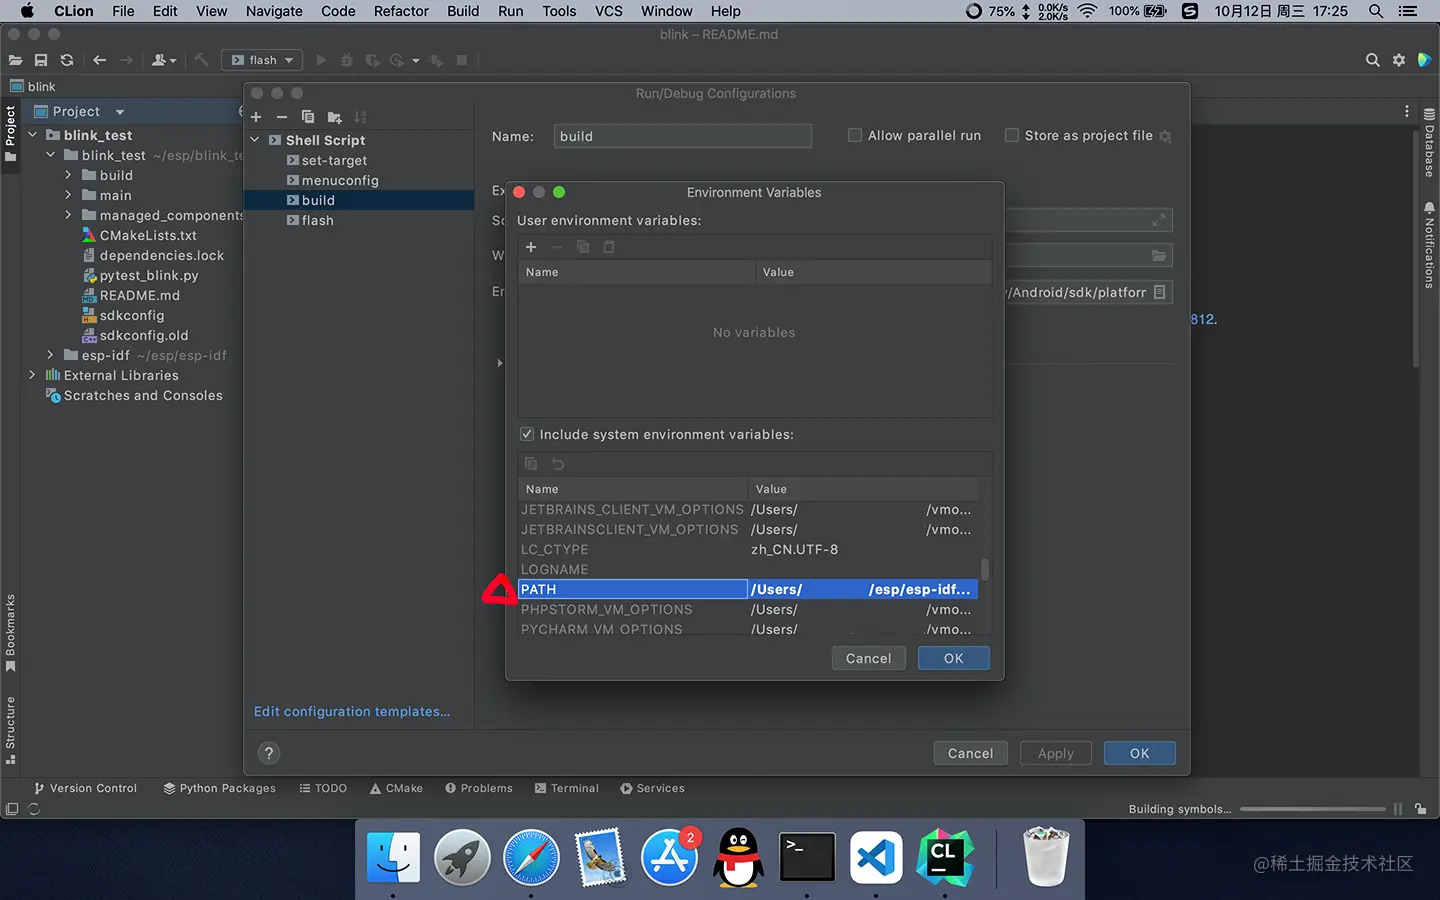The height and width of the screenshot is (900, 1440).
Task: Navigate back with the left arrow
Action: (99, 60)
